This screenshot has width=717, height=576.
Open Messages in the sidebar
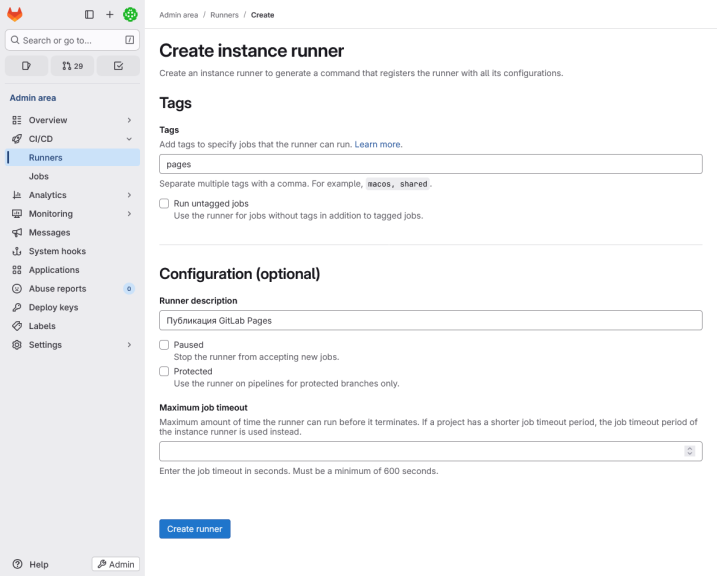point(72,233)
